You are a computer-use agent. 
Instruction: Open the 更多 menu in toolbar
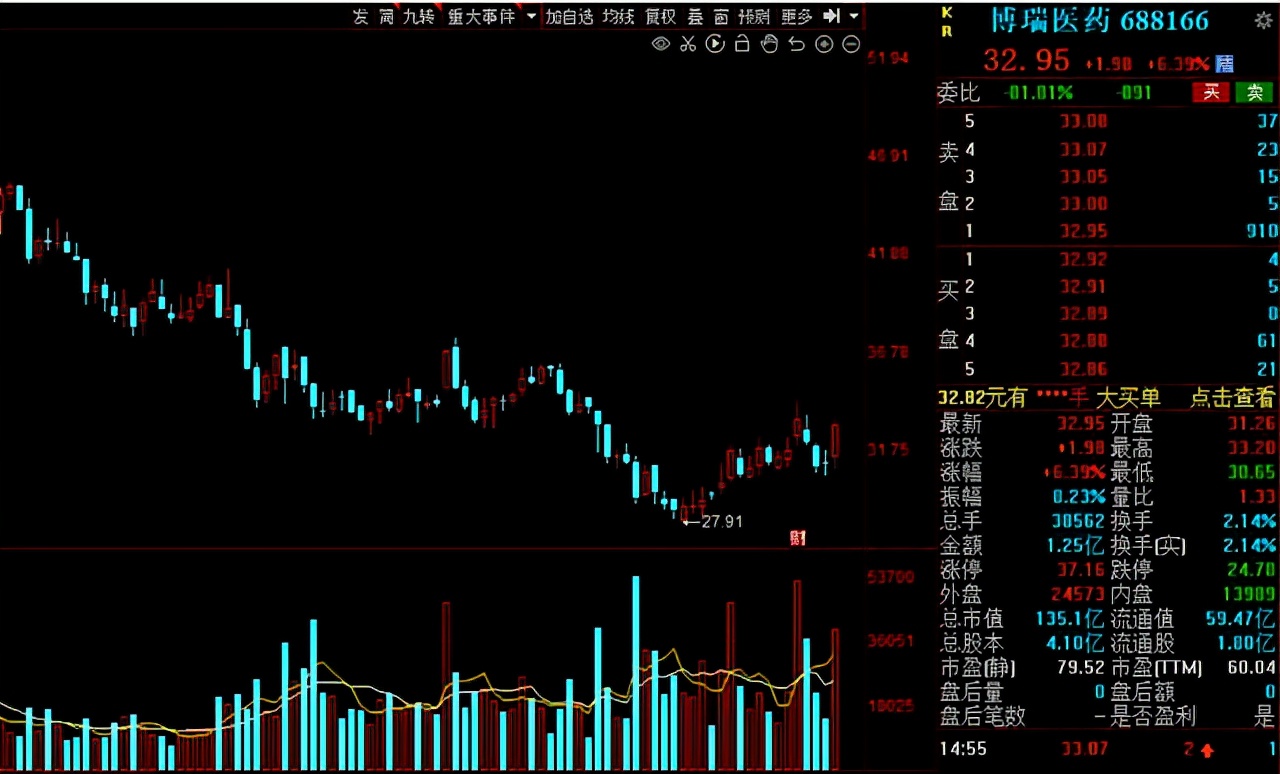[797, 16]
